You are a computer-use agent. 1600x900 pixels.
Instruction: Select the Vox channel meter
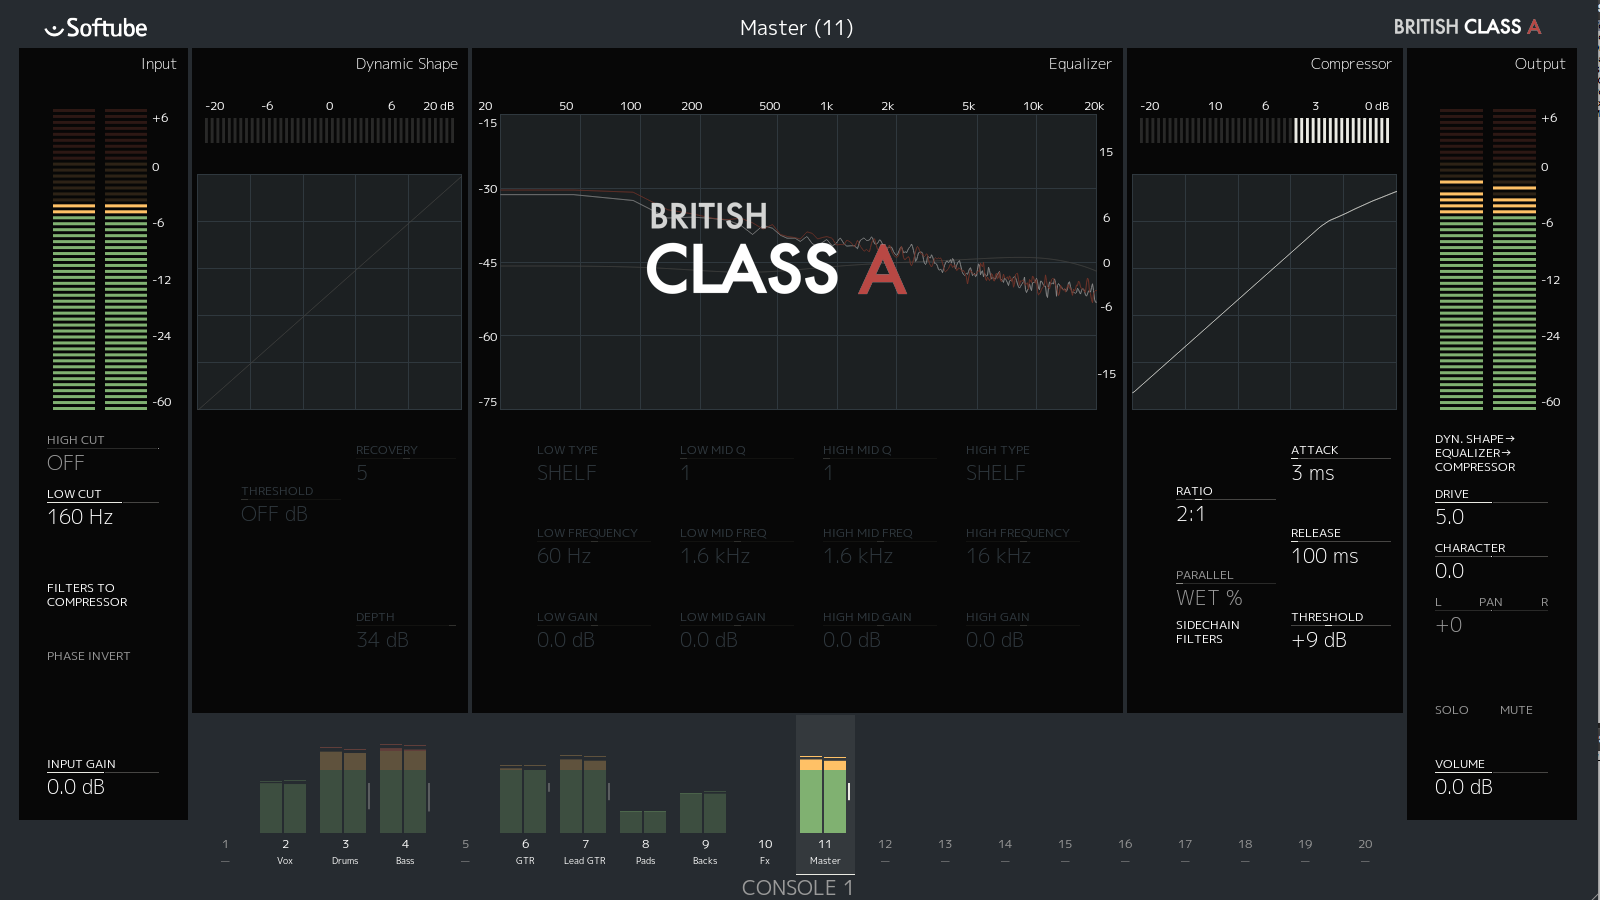point(284,806)
